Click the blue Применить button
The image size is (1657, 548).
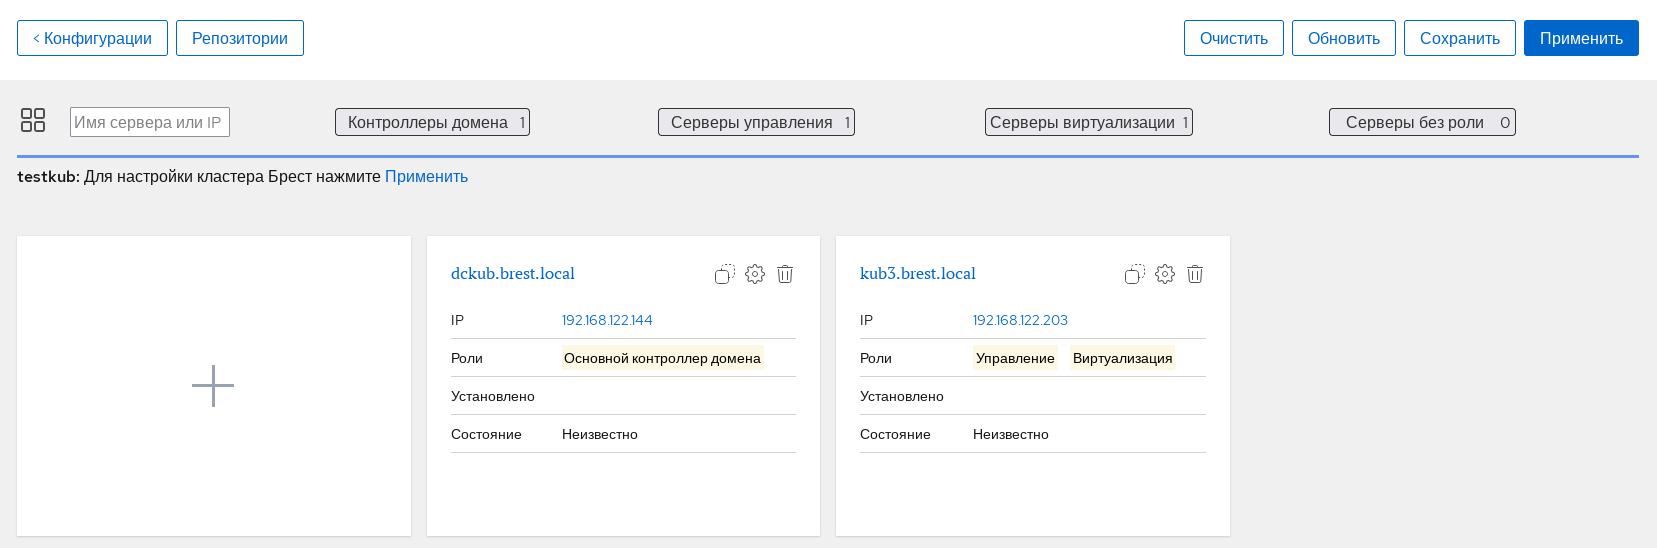point(1580,38)
